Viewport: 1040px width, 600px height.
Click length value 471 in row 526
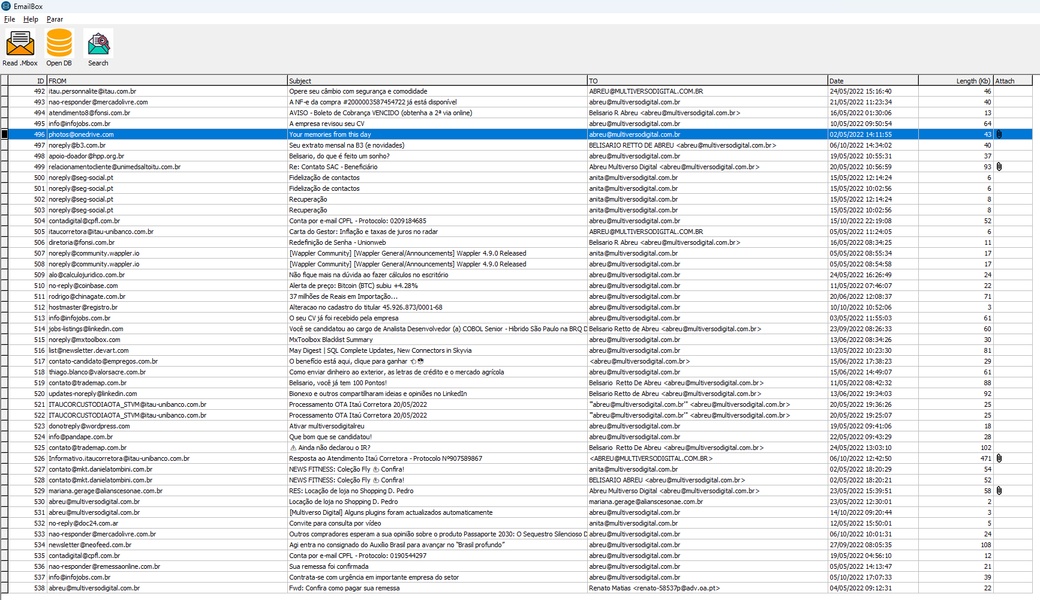coord(986,459)
